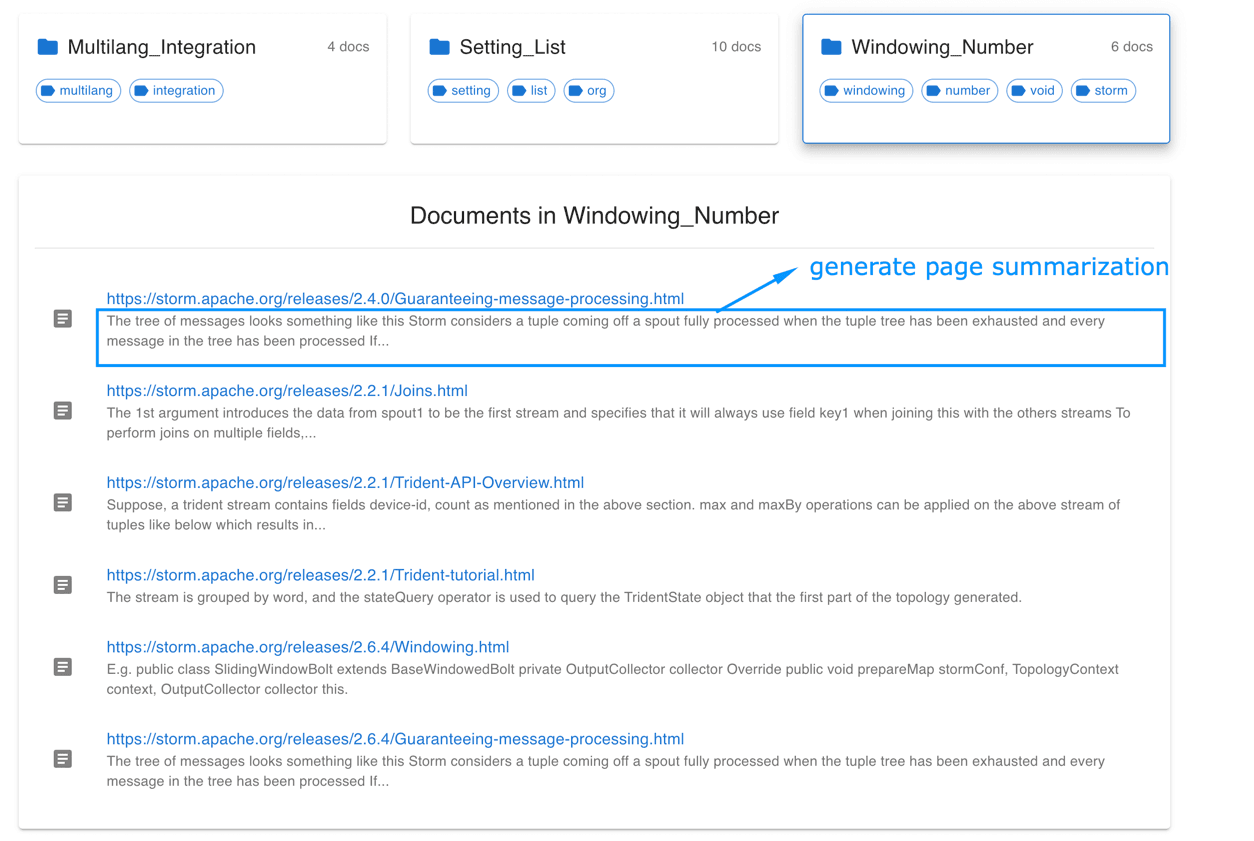Select the 'setting' tag chip
This screenshot has height=841, width=1254.
pos(463,91)
